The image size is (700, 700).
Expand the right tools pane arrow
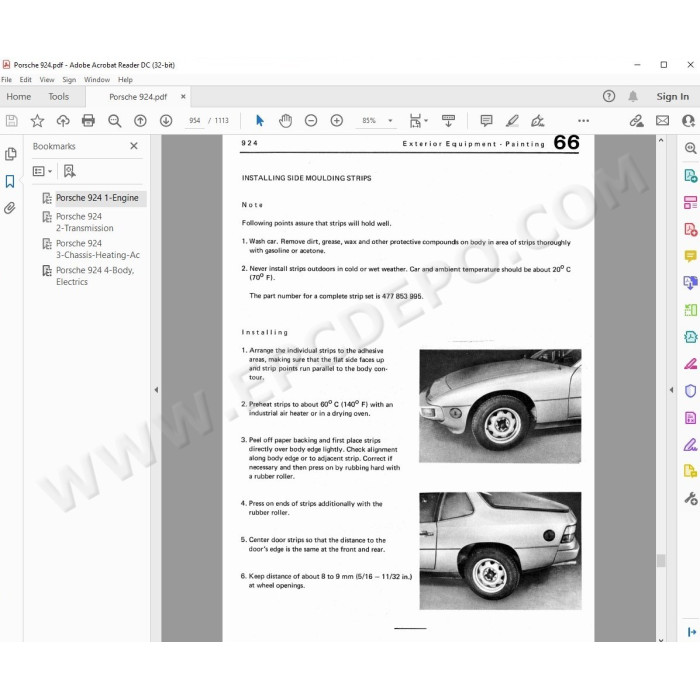pos(671,390)
